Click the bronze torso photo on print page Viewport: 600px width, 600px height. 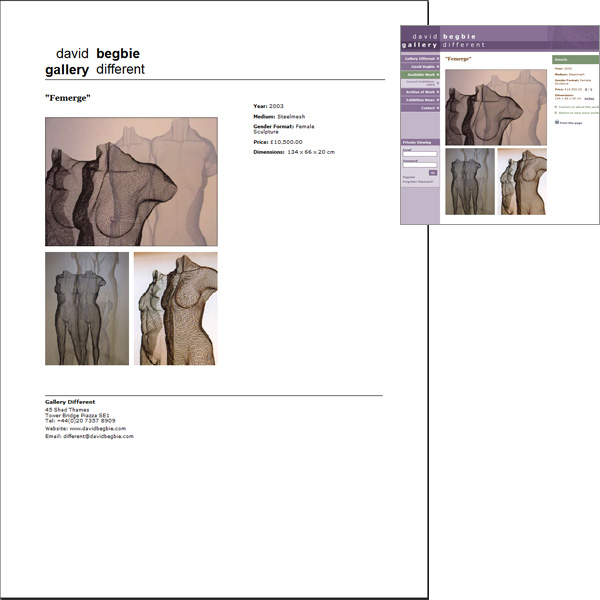pyautogui.click(x=176, y=308)
